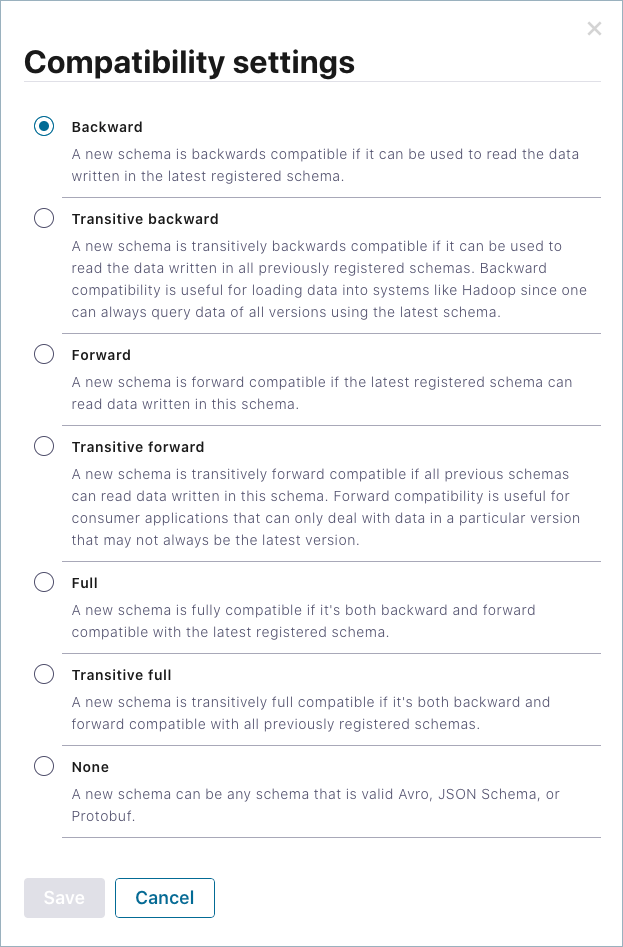Image resolution: width=623 pixels, height=947 pixels.
Task: Click the "Full" option label
Action: tap(85, 583)
